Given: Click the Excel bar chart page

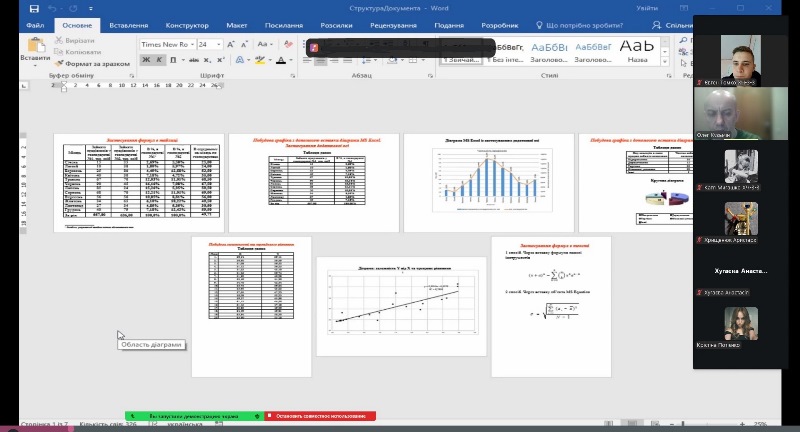Looking at the screenshot, I should point(489,183).
